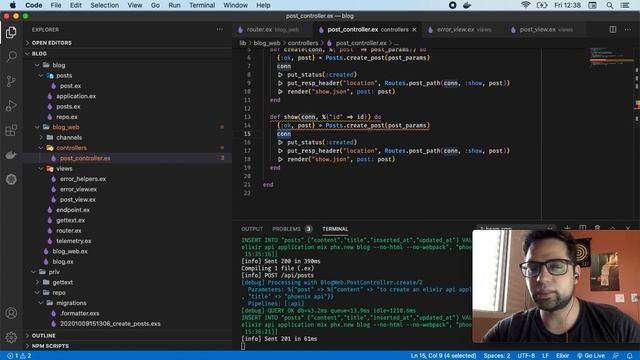The image size is (640, 360).
Task: Open the OUTPUT panel tab
Action: 252,229
